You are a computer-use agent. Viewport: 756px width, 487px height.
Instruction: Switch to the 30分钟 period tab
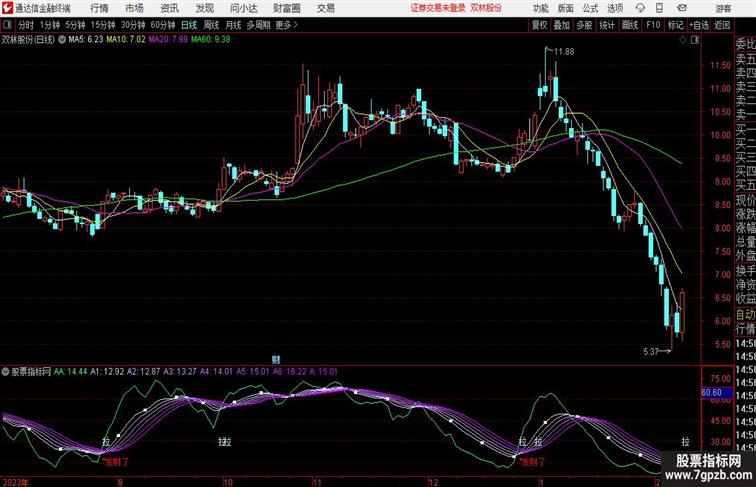point(133,25)
